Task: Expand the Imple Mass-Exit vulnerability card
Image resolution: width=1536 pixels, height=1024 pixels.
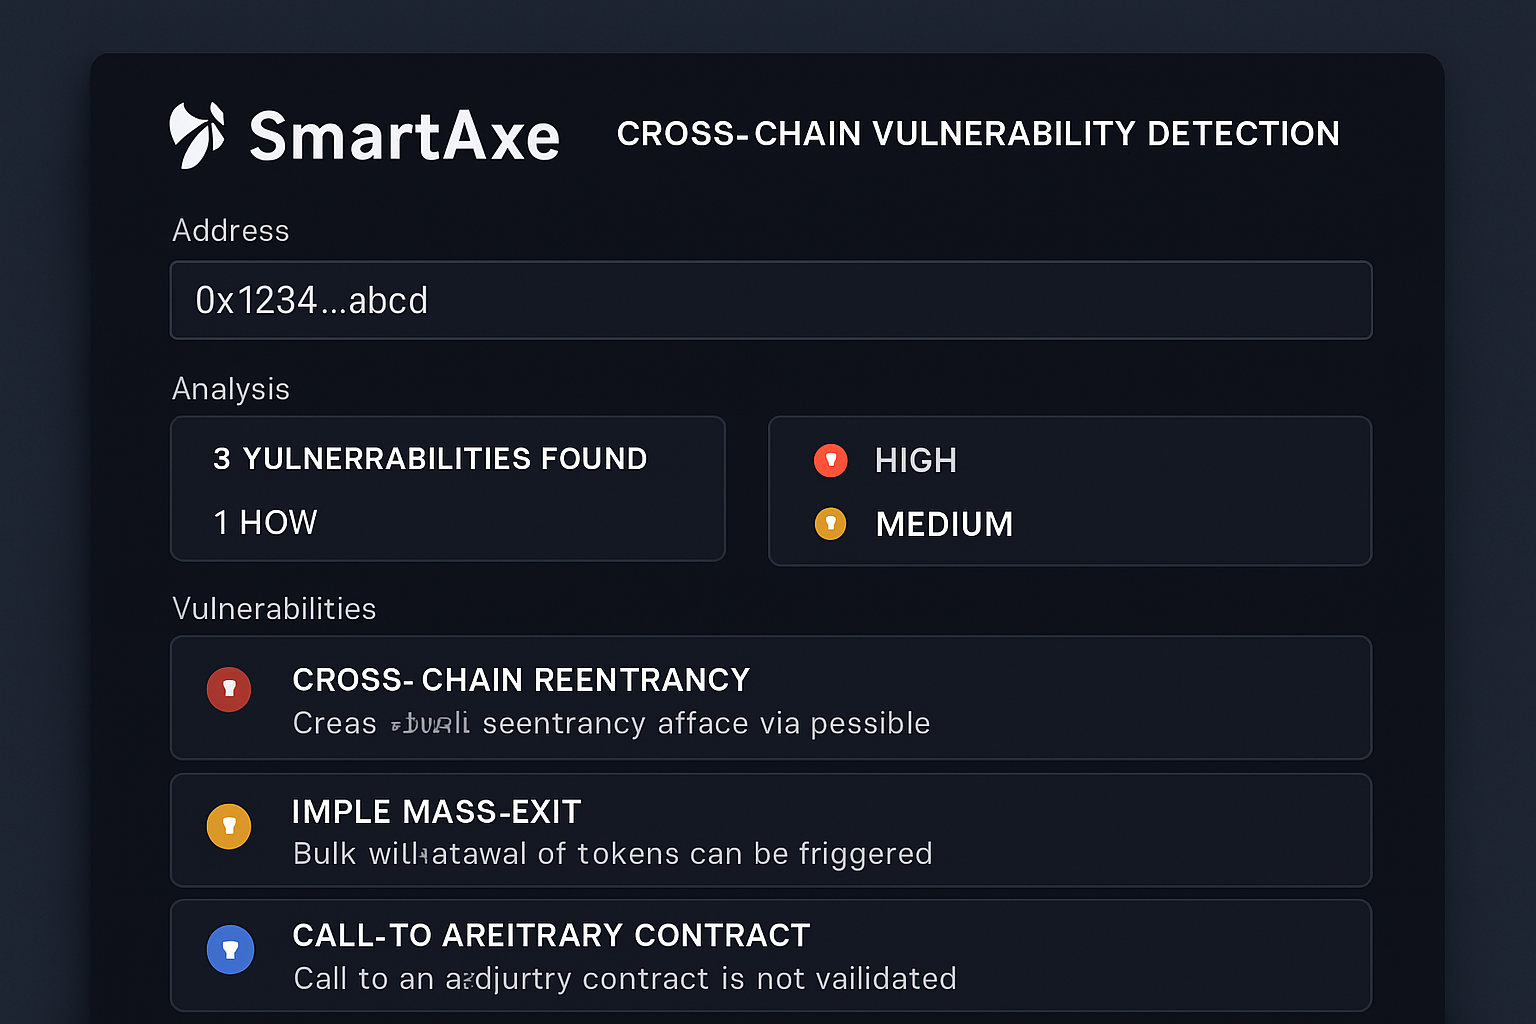Action: pos(770,830)
